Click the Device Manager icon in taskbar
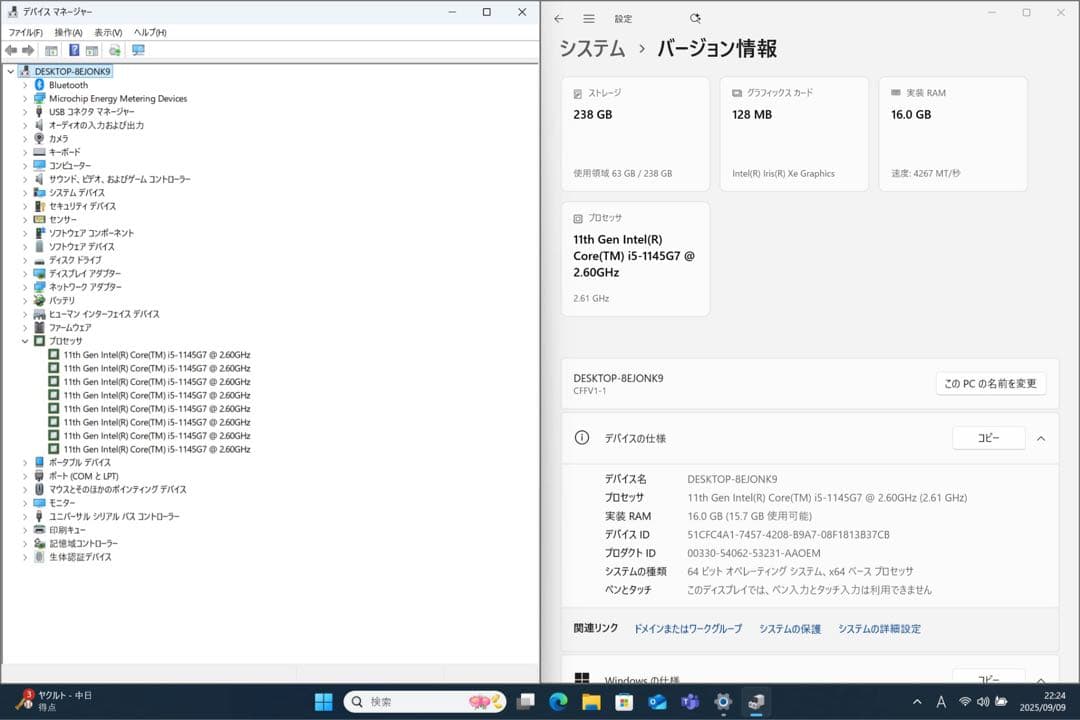 756,701
